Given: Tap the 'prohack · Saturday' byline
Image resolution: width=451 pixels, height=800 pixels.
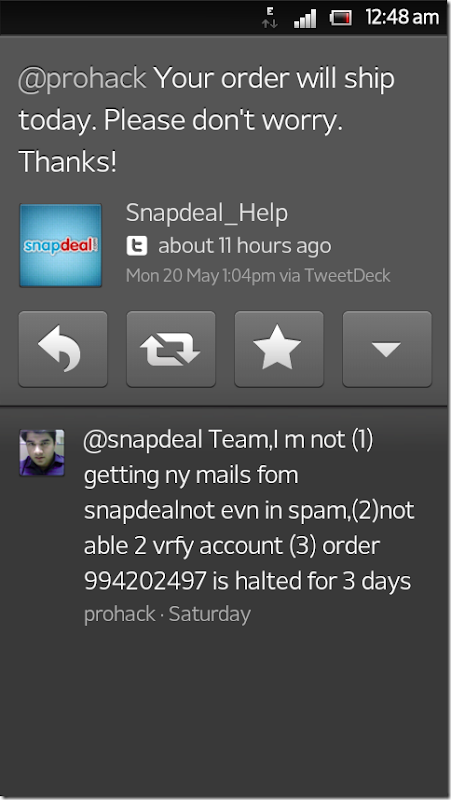Looking at the screenshot, I should pyautogui.click(x=167, y=614).
